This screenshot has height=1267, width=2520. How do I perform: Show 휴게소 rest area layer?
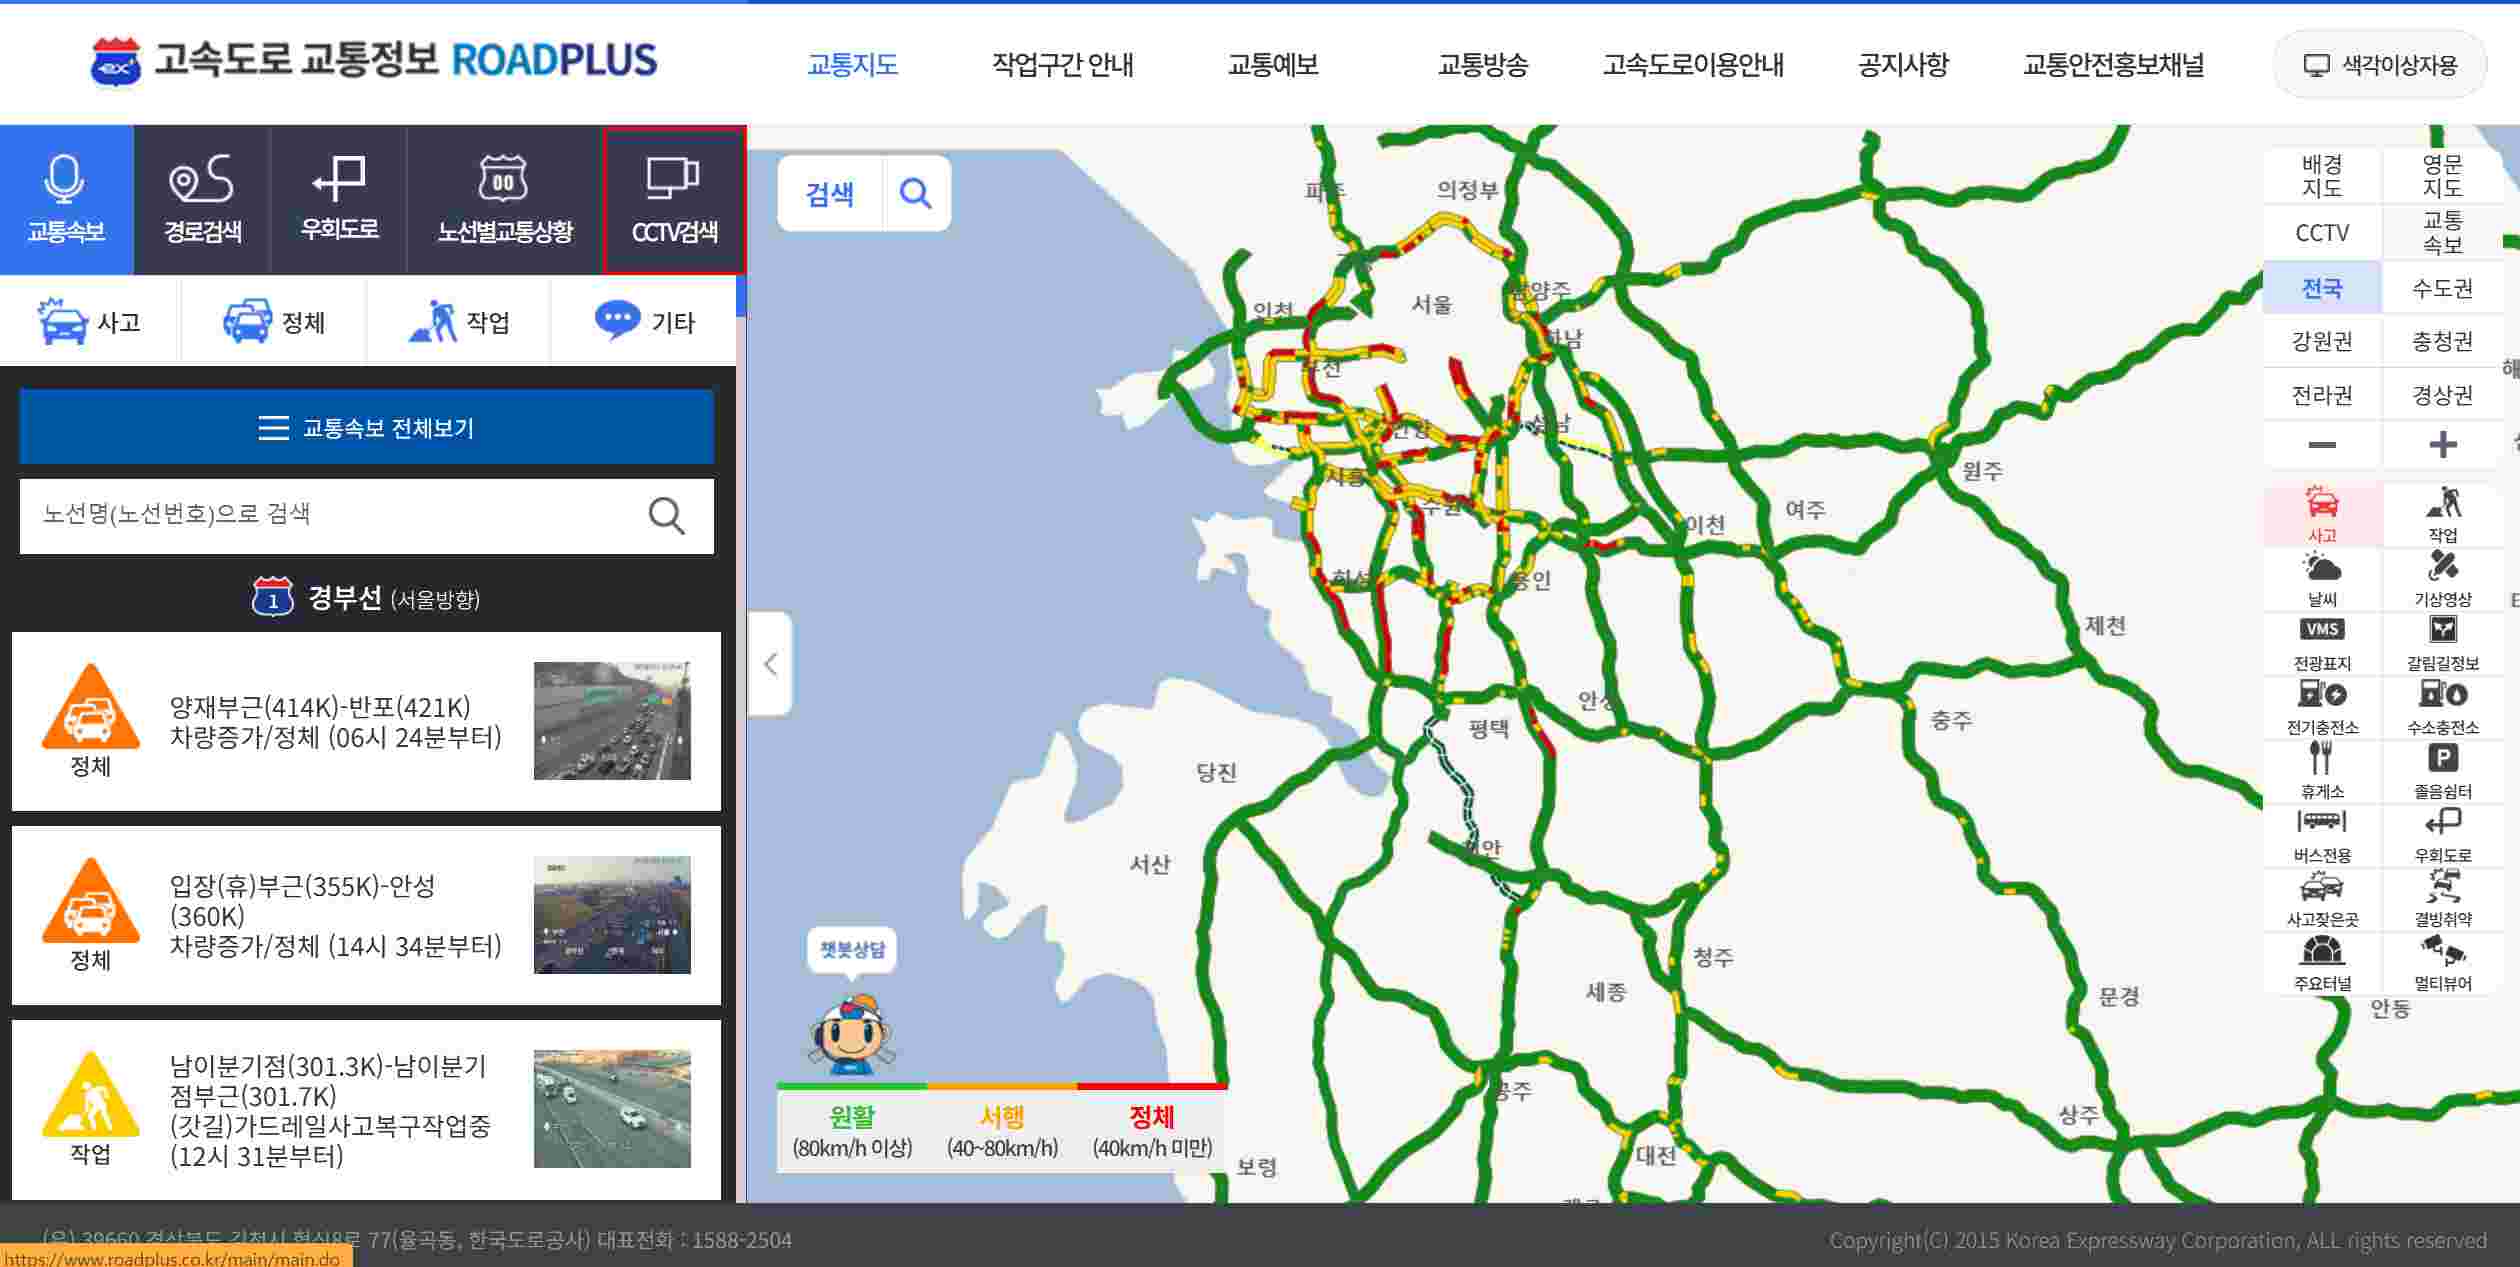click(2321, 768)
